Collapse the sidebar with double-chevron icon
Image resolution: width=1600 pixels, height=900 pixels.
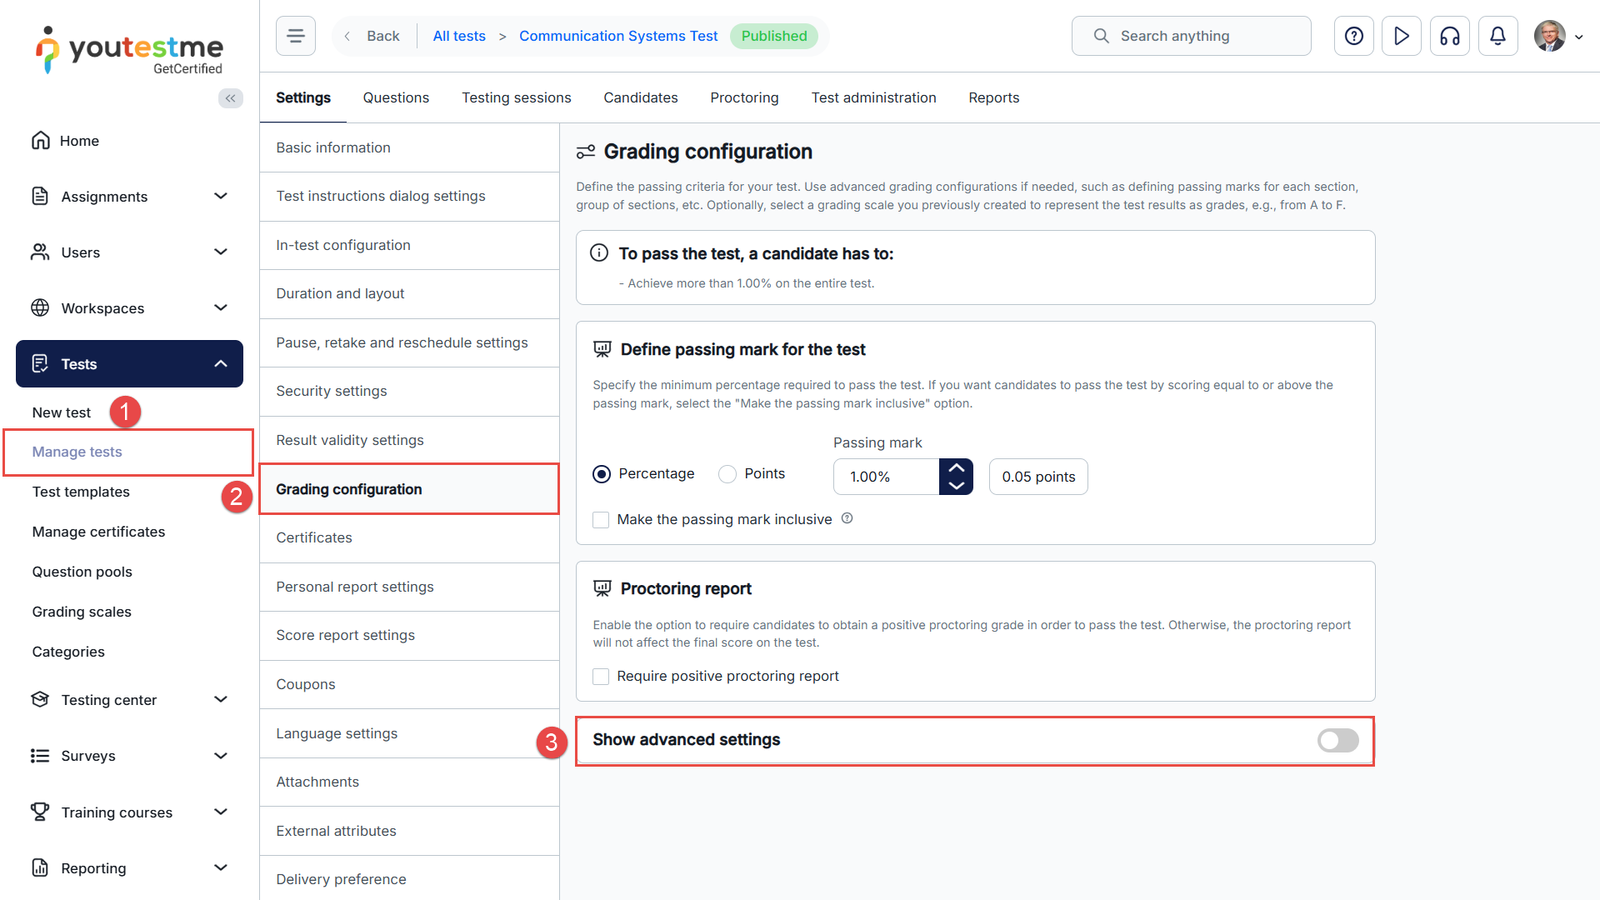point(231,98)
